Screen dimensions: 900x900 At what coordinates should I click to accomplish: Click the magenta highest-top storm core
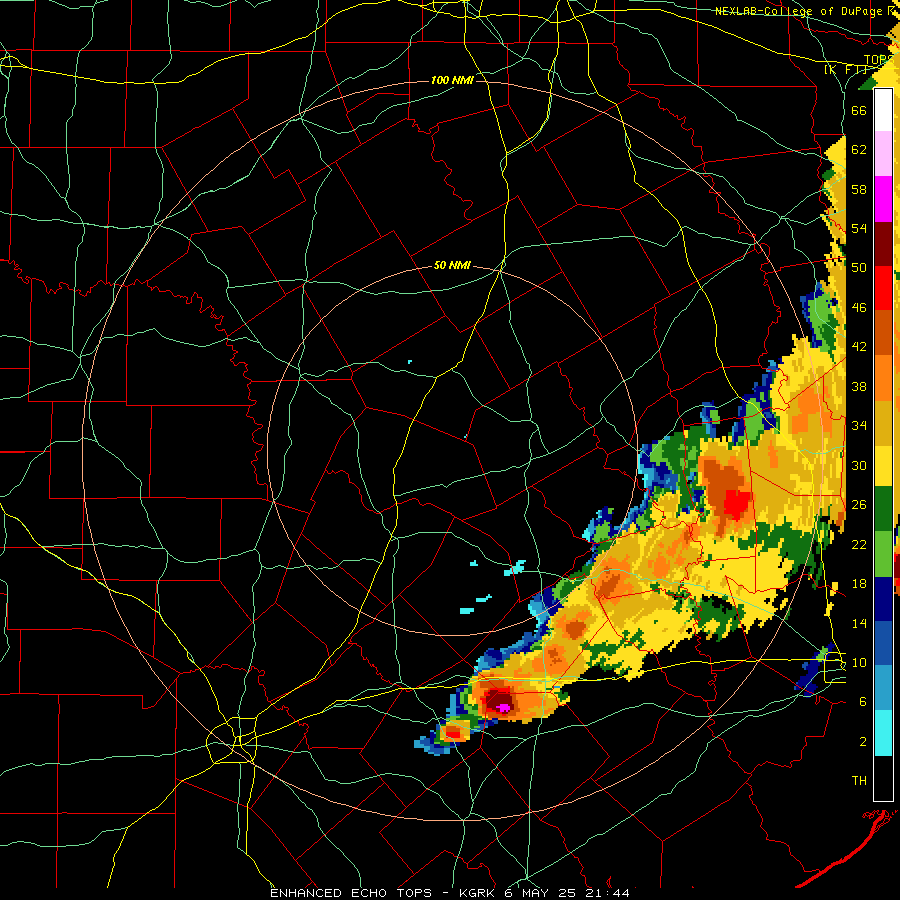[x=503, y=708]
